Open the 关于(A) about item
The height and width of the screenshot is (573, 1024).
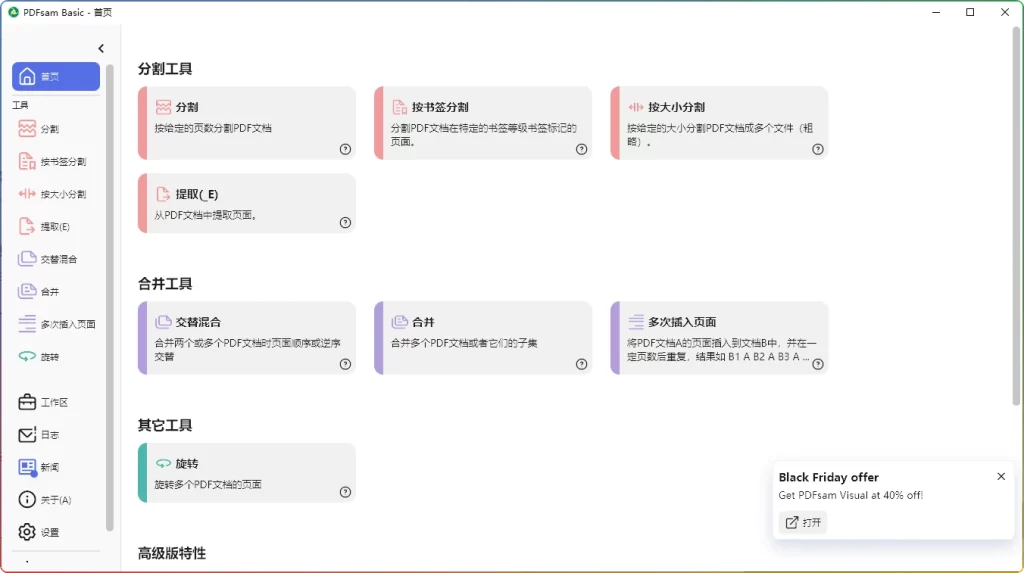tap(56, 500)
